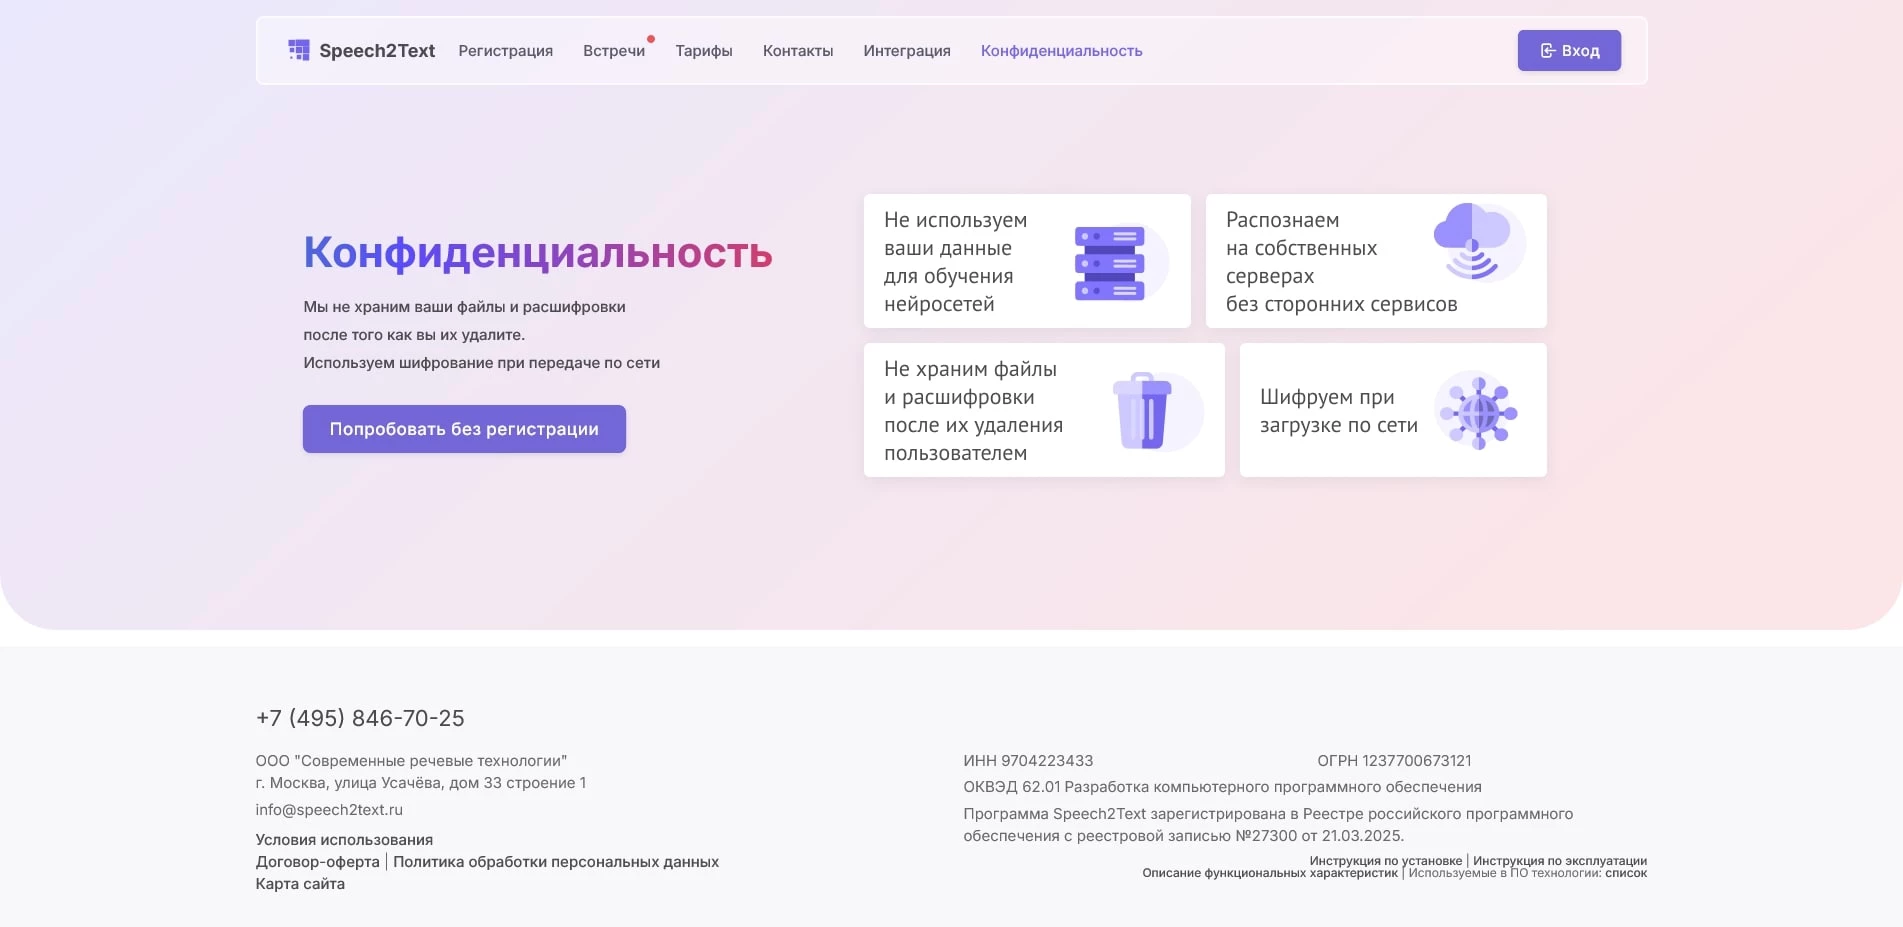Navigate to Интеграция section

tap(906, 51)
